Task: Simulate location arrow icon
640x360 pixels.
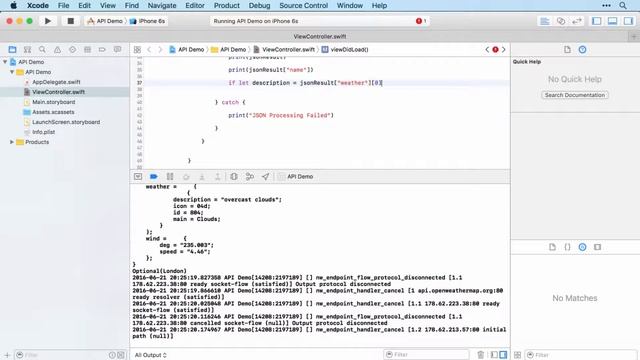Action: coord(265,176)
